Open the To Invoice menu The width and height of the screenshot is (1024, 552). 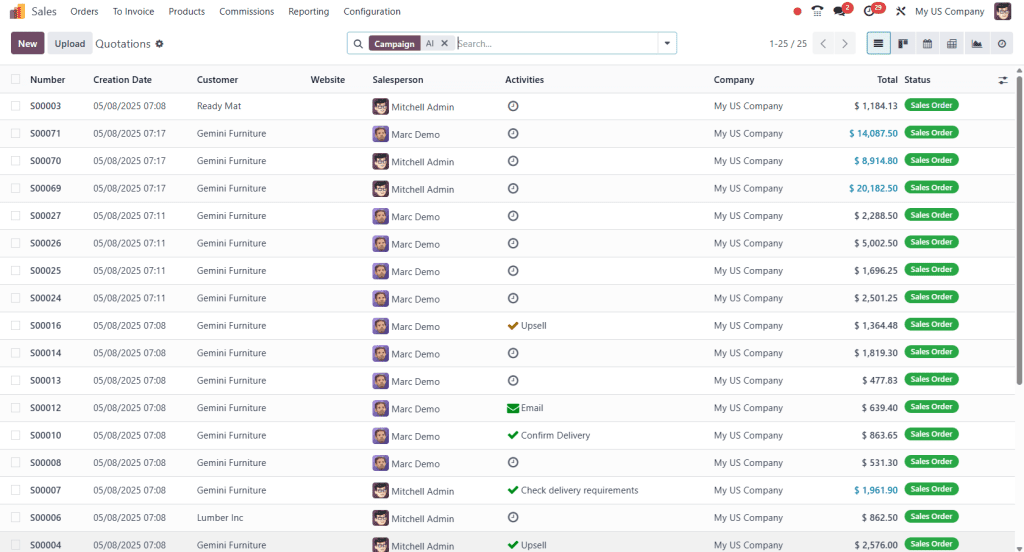[x=133, y=12]
